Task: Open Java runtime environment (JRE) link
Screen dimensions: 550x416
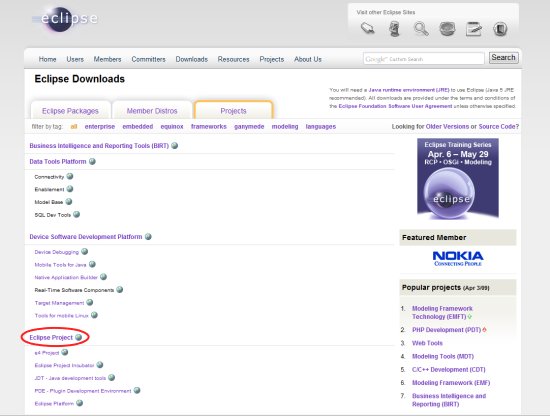Action: pyautogui.click(x=409, y=90)
